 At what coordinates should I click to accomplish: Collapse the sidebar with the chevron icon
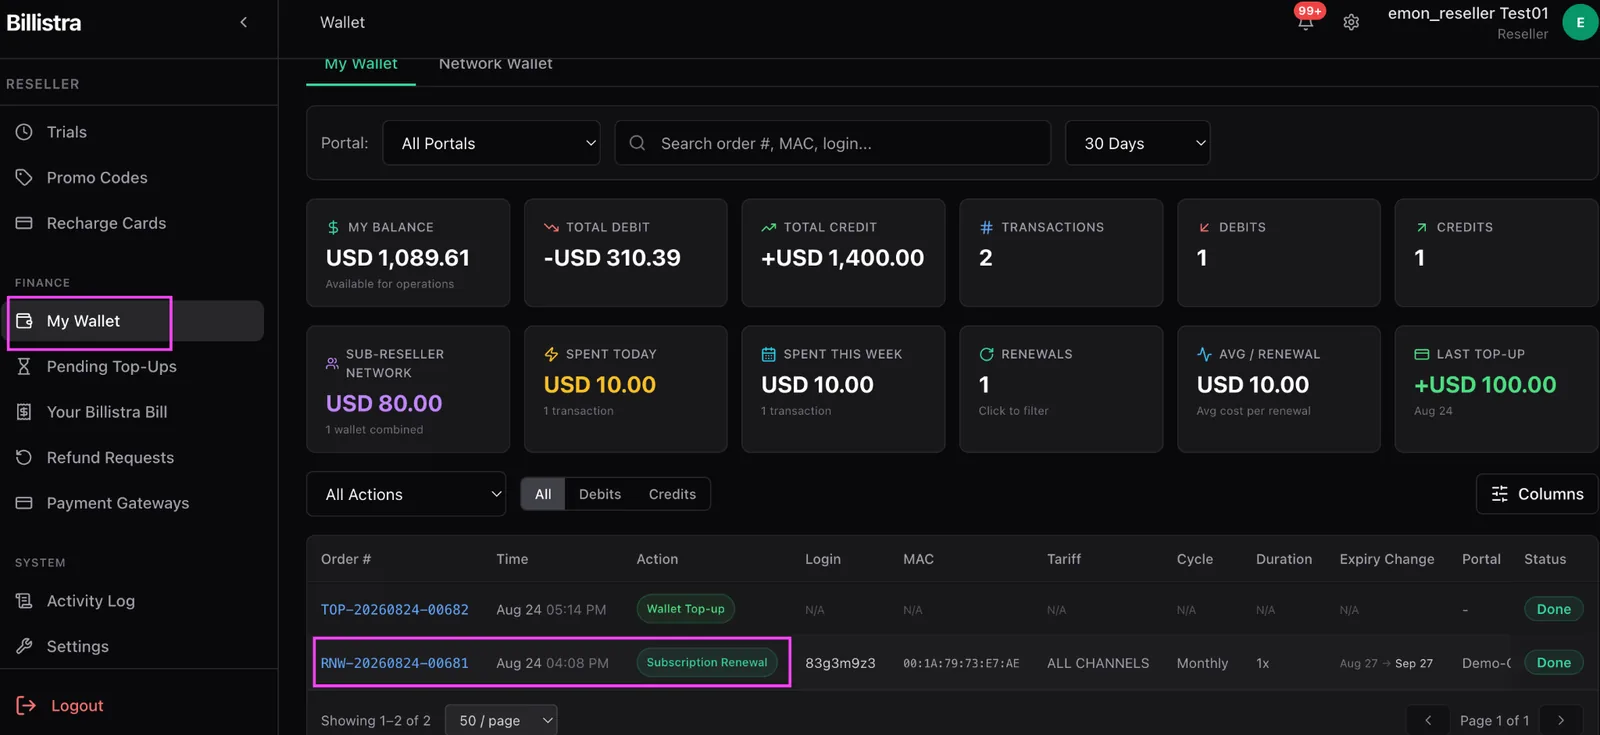243,22
